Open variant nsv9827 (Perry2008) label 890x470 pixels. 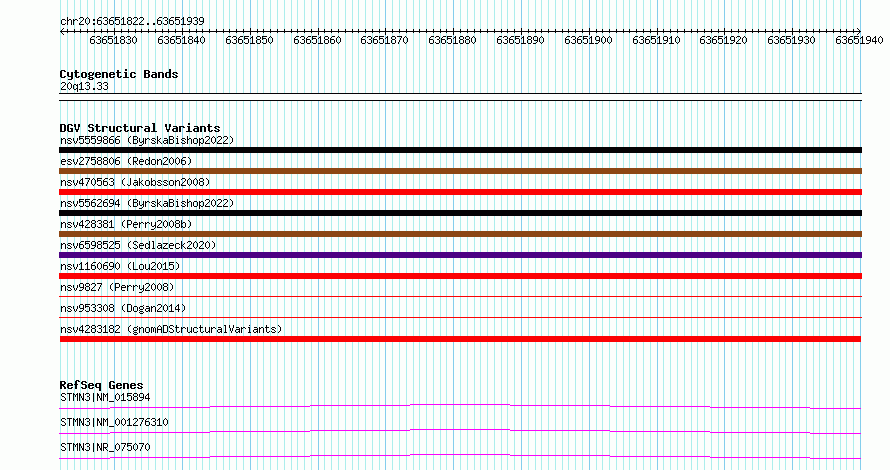tap(117, 287)
